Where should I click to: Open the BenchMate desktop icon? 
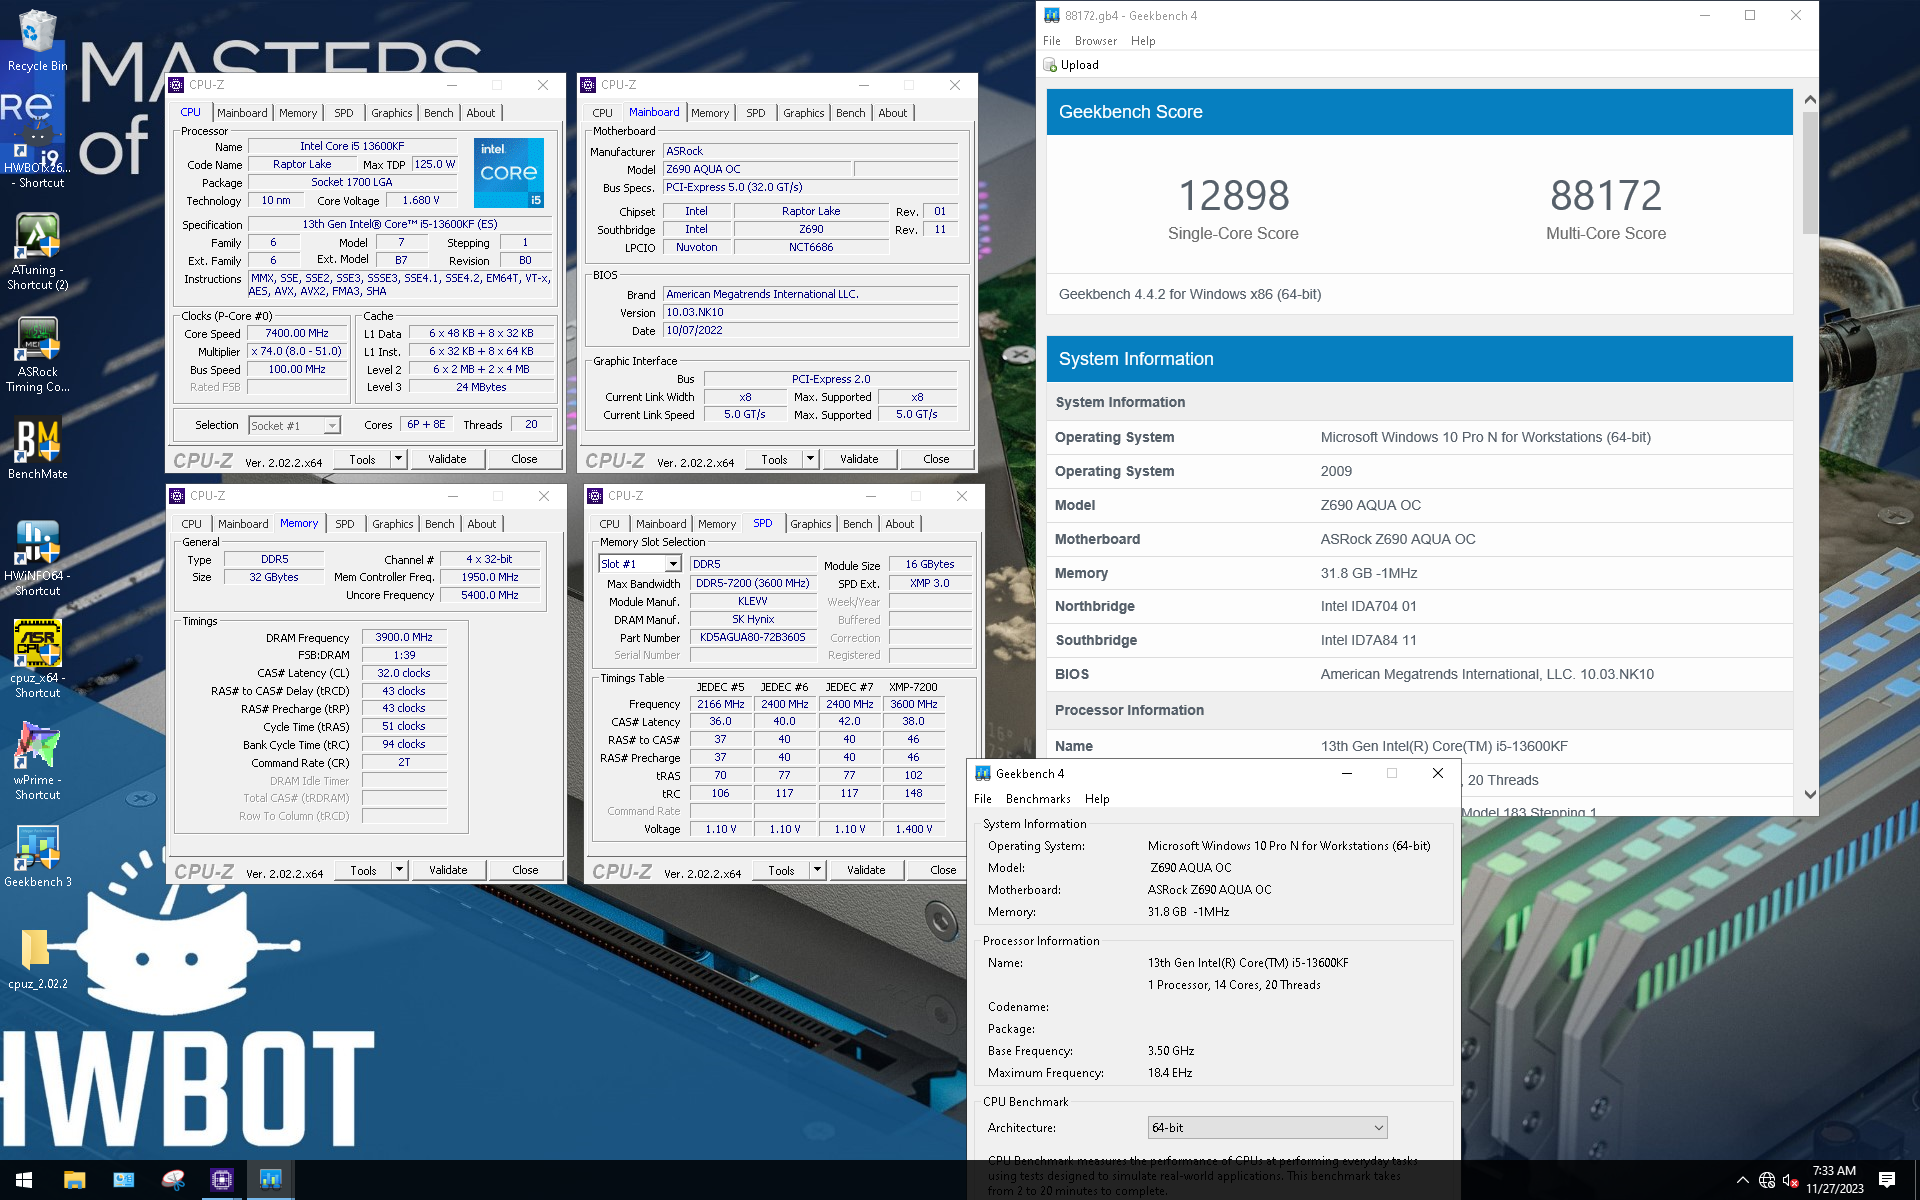(37, 448)
